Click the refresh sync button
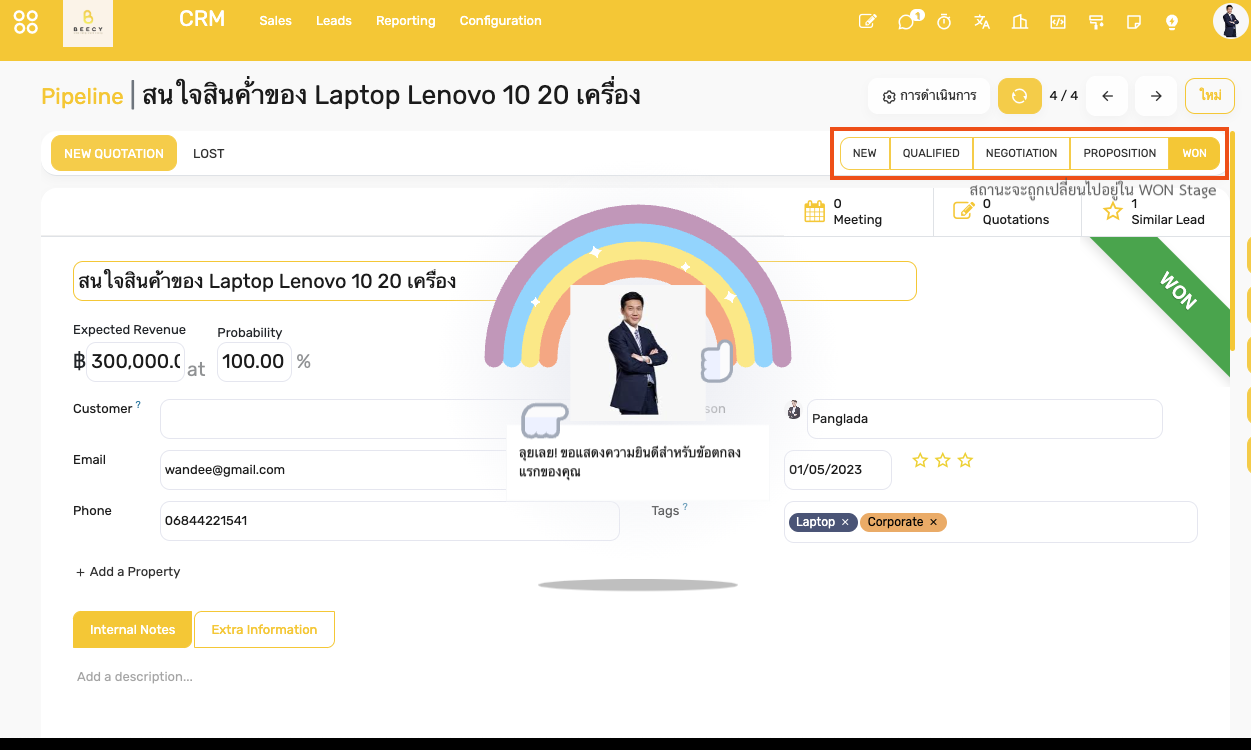The height and width of the screenshot is (750, 1251). 1019,96
